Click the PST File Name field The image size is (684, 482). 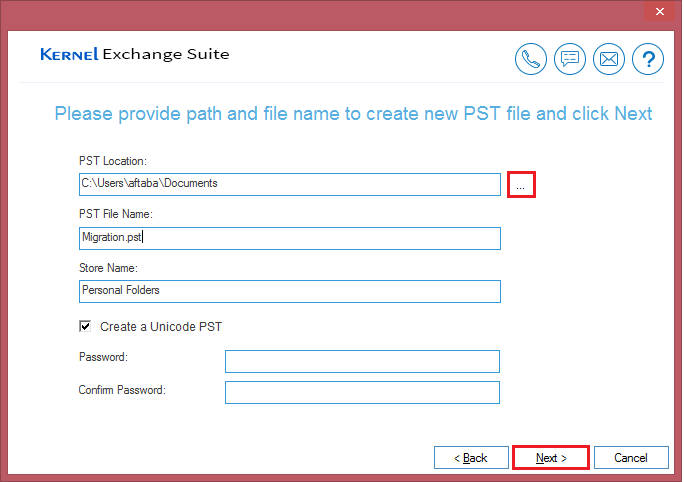(x=290, y=238)
